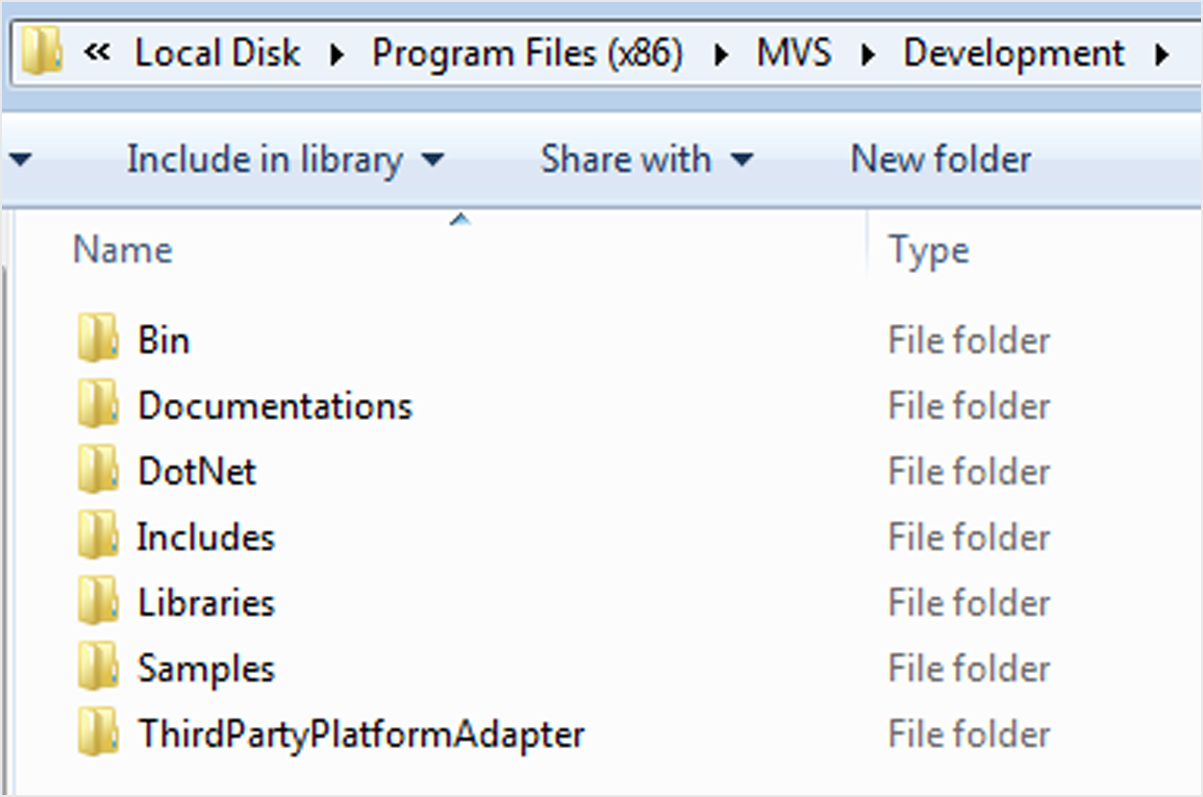Viewport: 1203px width, 797px height.
Task: Expand the arrow after Local Disk breadcrumb
Action: tap(337, 54)
